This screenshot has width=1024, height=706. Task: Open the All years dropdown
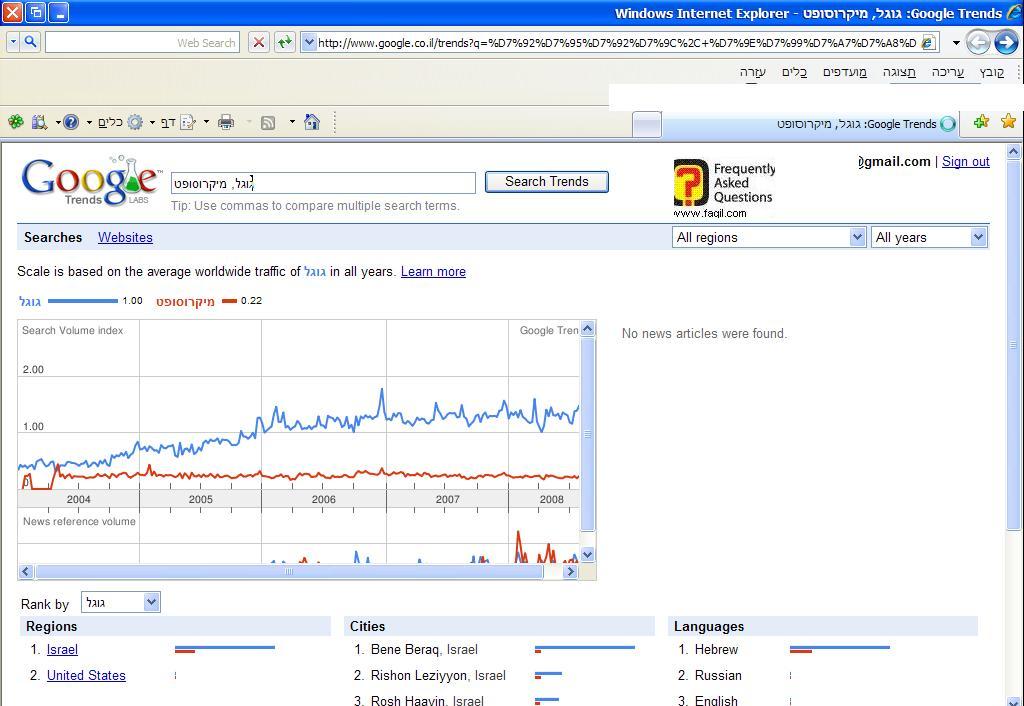click(x=929, y=237)
